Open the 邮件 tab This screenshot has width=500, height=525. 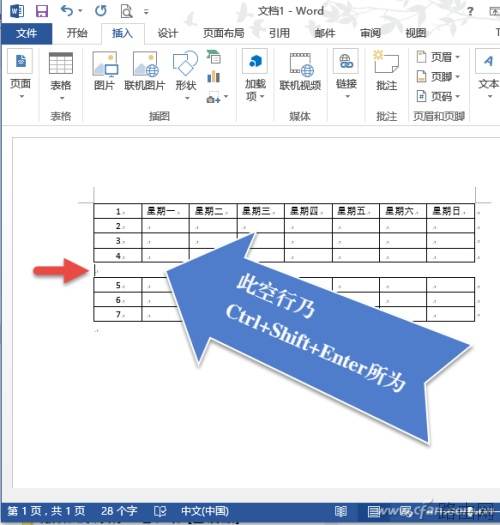coord(325,33)
